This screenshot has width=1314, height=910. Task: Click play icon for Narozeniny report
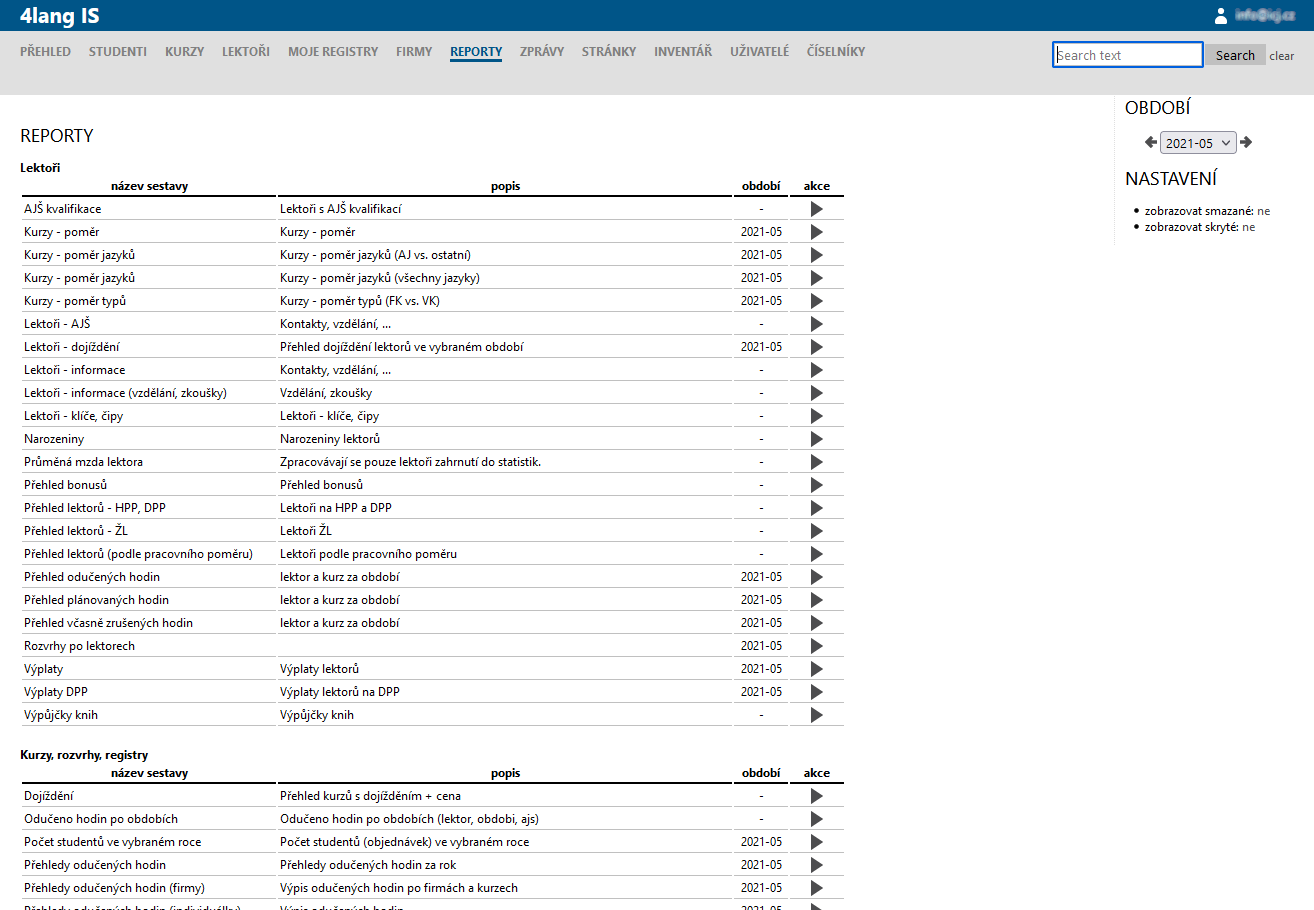(816, 439)
